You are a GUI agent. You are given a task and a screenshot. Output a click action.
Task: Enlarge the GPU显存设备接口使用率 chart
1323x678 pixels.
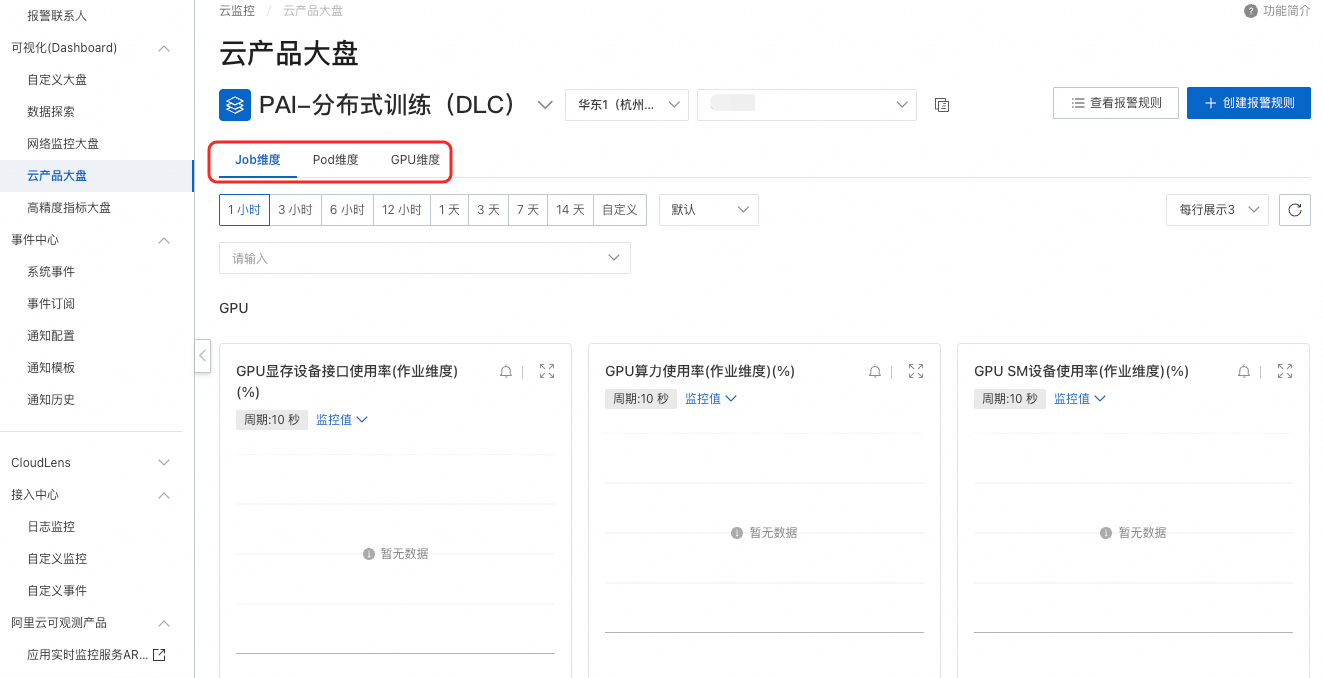547,371
